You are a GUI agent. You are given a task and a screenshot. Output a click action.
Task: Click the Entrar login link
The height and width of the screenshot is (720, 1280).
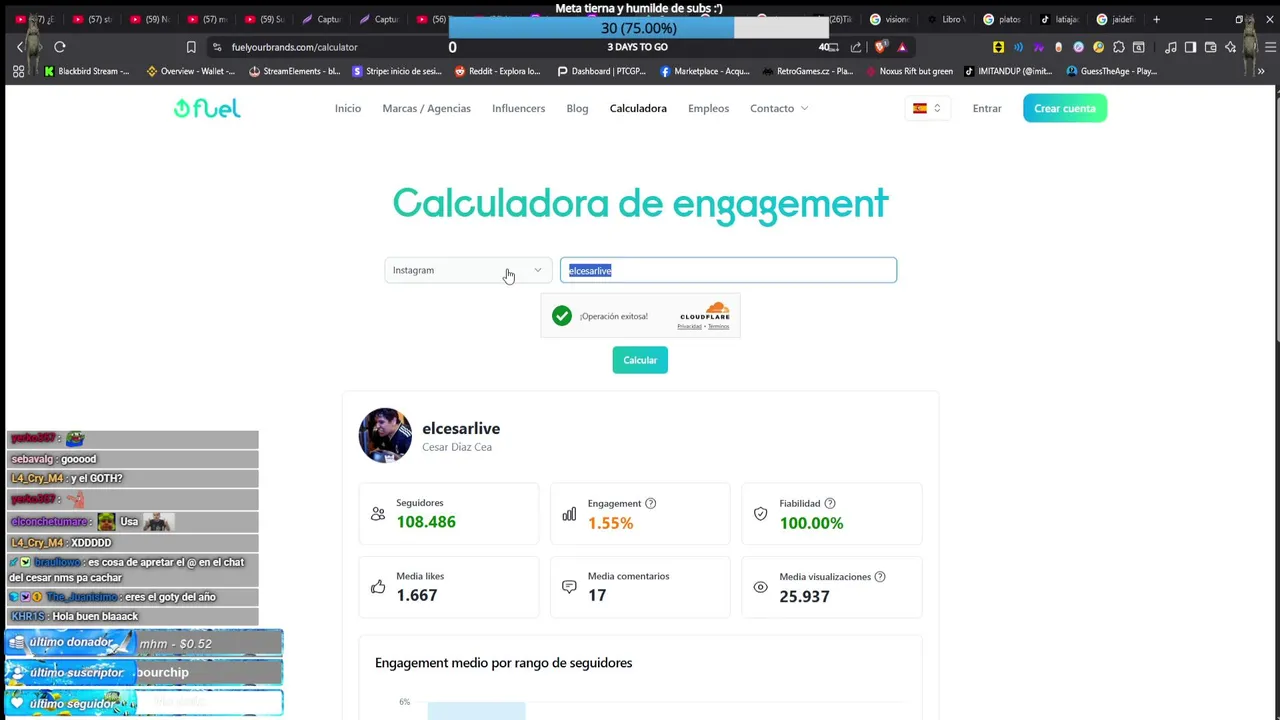click(987, 108)
